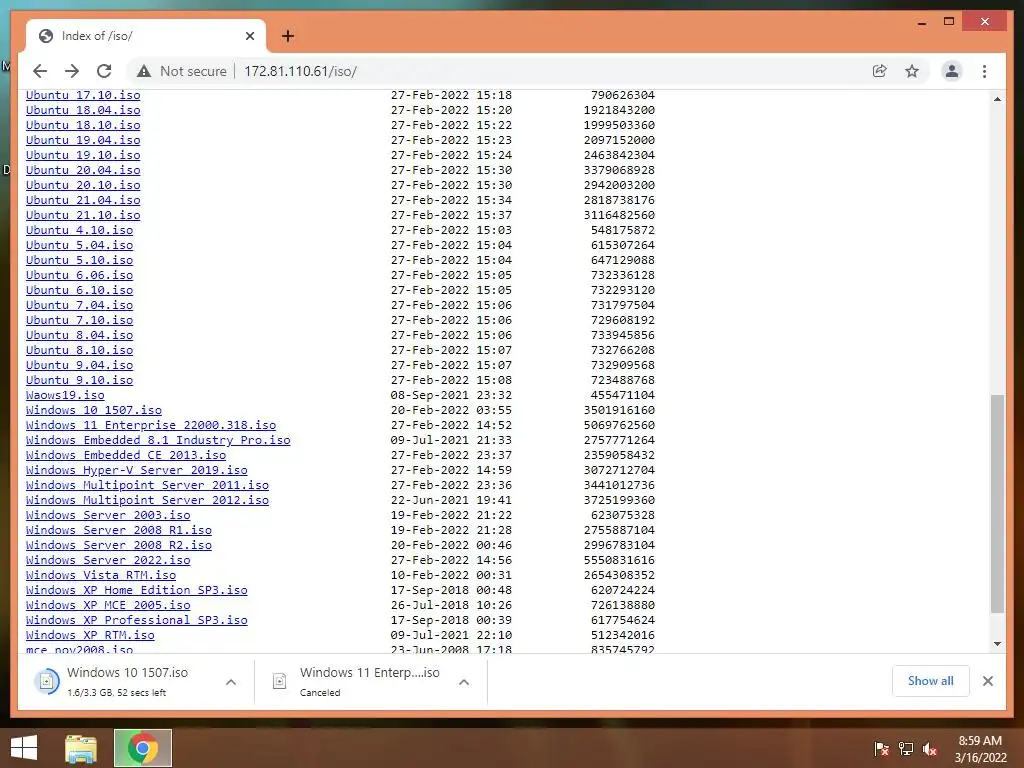1024x768 pixels.
Task: Share this page via share icon
Action: pyautogui.click(x=880, y=71)
